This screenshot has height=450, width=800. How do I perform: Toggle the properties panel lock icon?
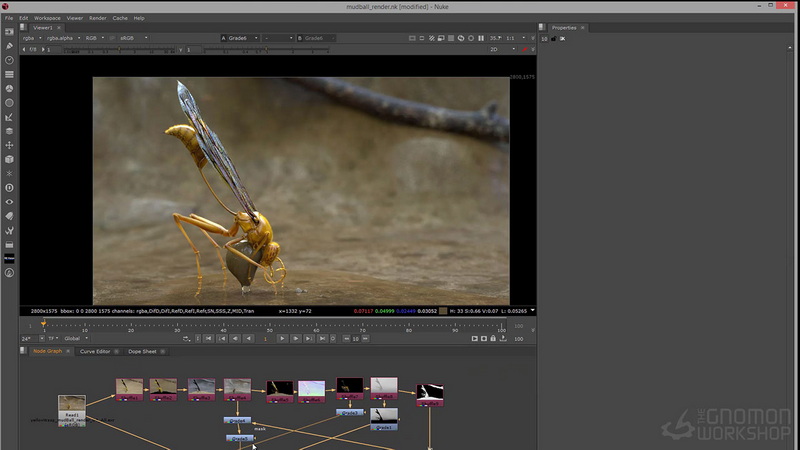point(554,39)
